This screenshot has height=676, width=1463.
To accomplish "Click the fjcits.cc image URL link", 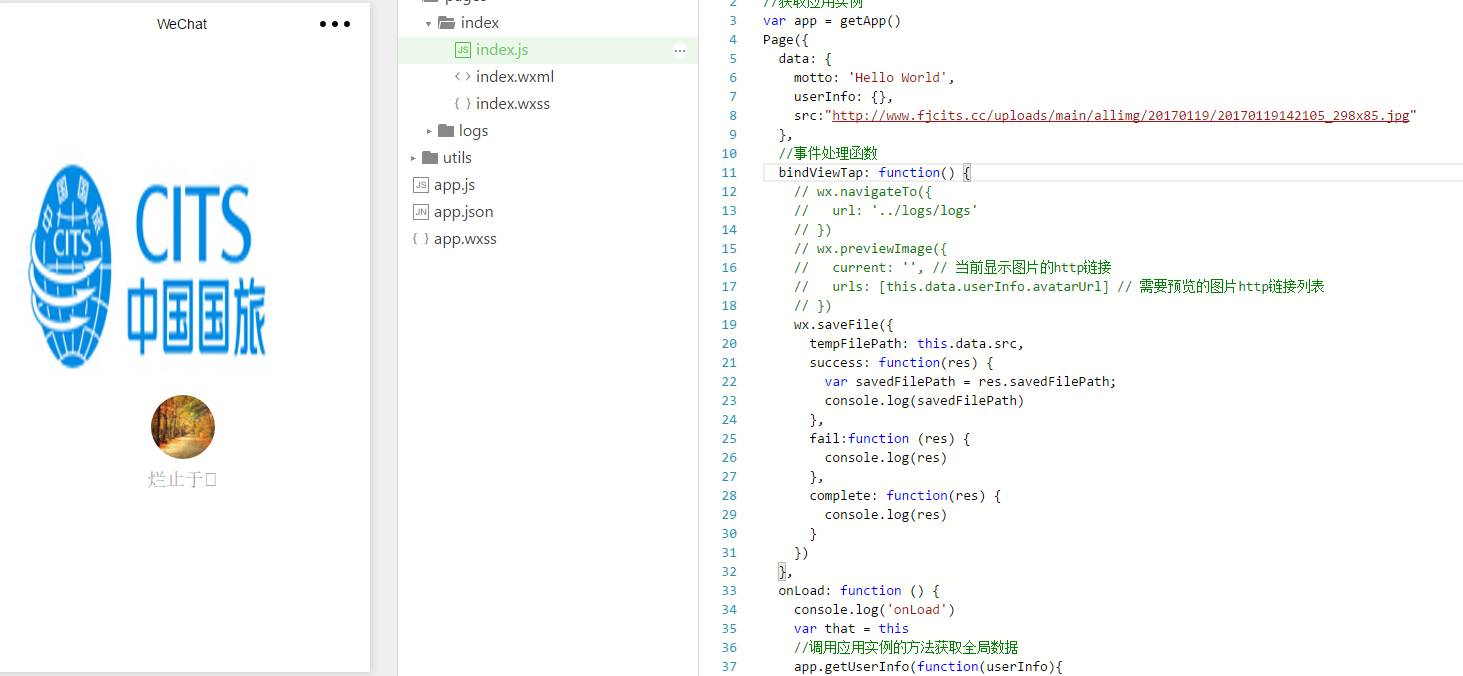I will pos(1121,115).
